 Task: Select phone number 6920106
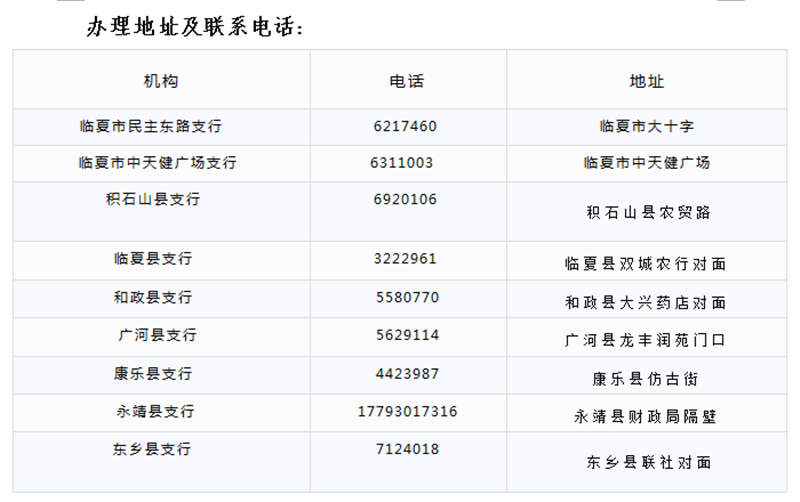[405, 199]
